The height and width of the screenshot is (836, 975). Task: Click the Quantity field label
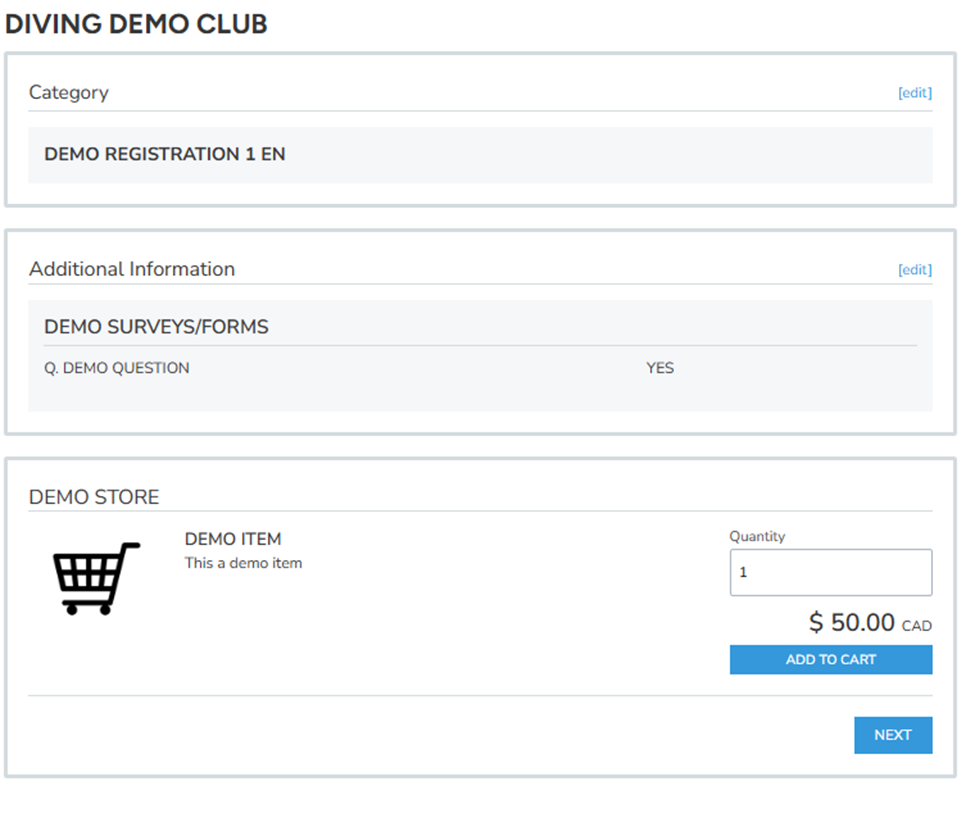pos(757,537)
